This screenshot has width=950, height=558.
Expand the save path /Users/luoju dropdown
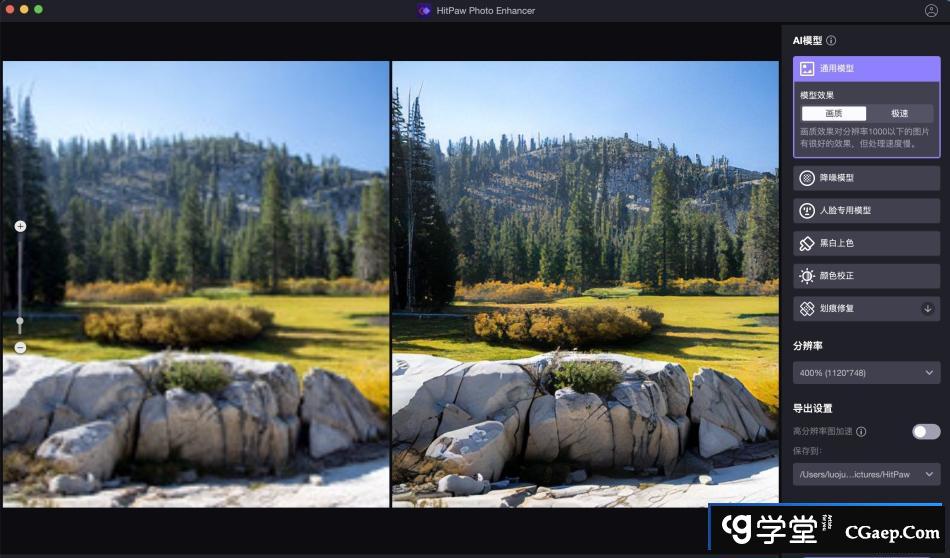pyautogui.click(x=866, y=475)
